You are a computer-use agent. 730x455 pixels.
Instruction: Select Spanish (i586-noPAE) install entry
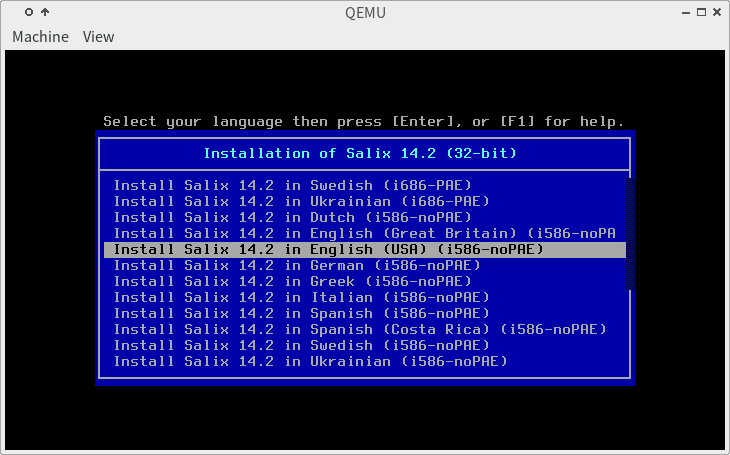tap(301, 313)
